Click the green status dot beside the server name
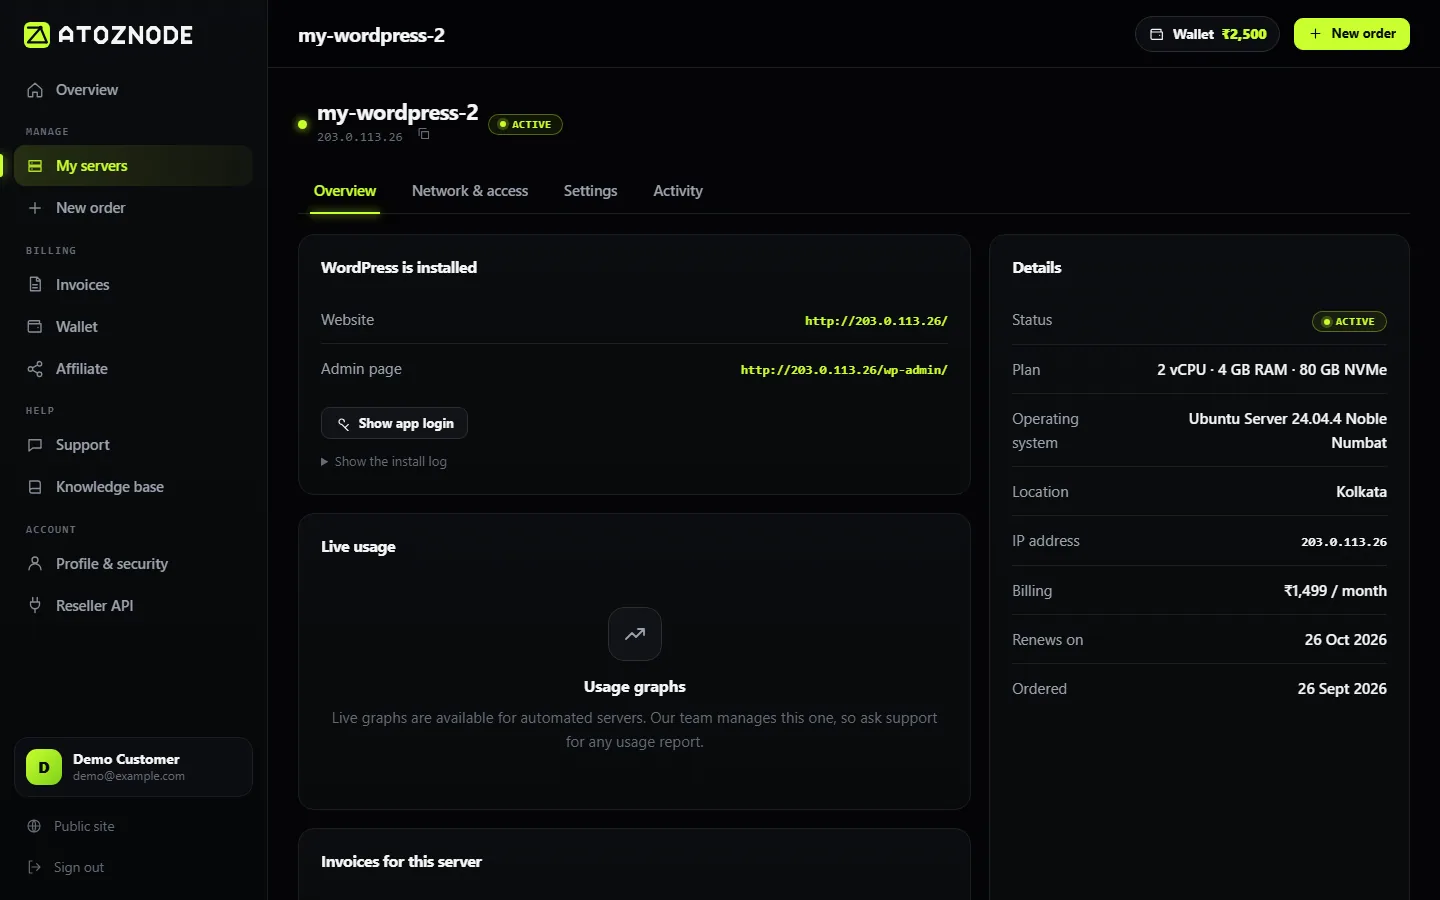The image size is (1440, 900). [302, 125]
